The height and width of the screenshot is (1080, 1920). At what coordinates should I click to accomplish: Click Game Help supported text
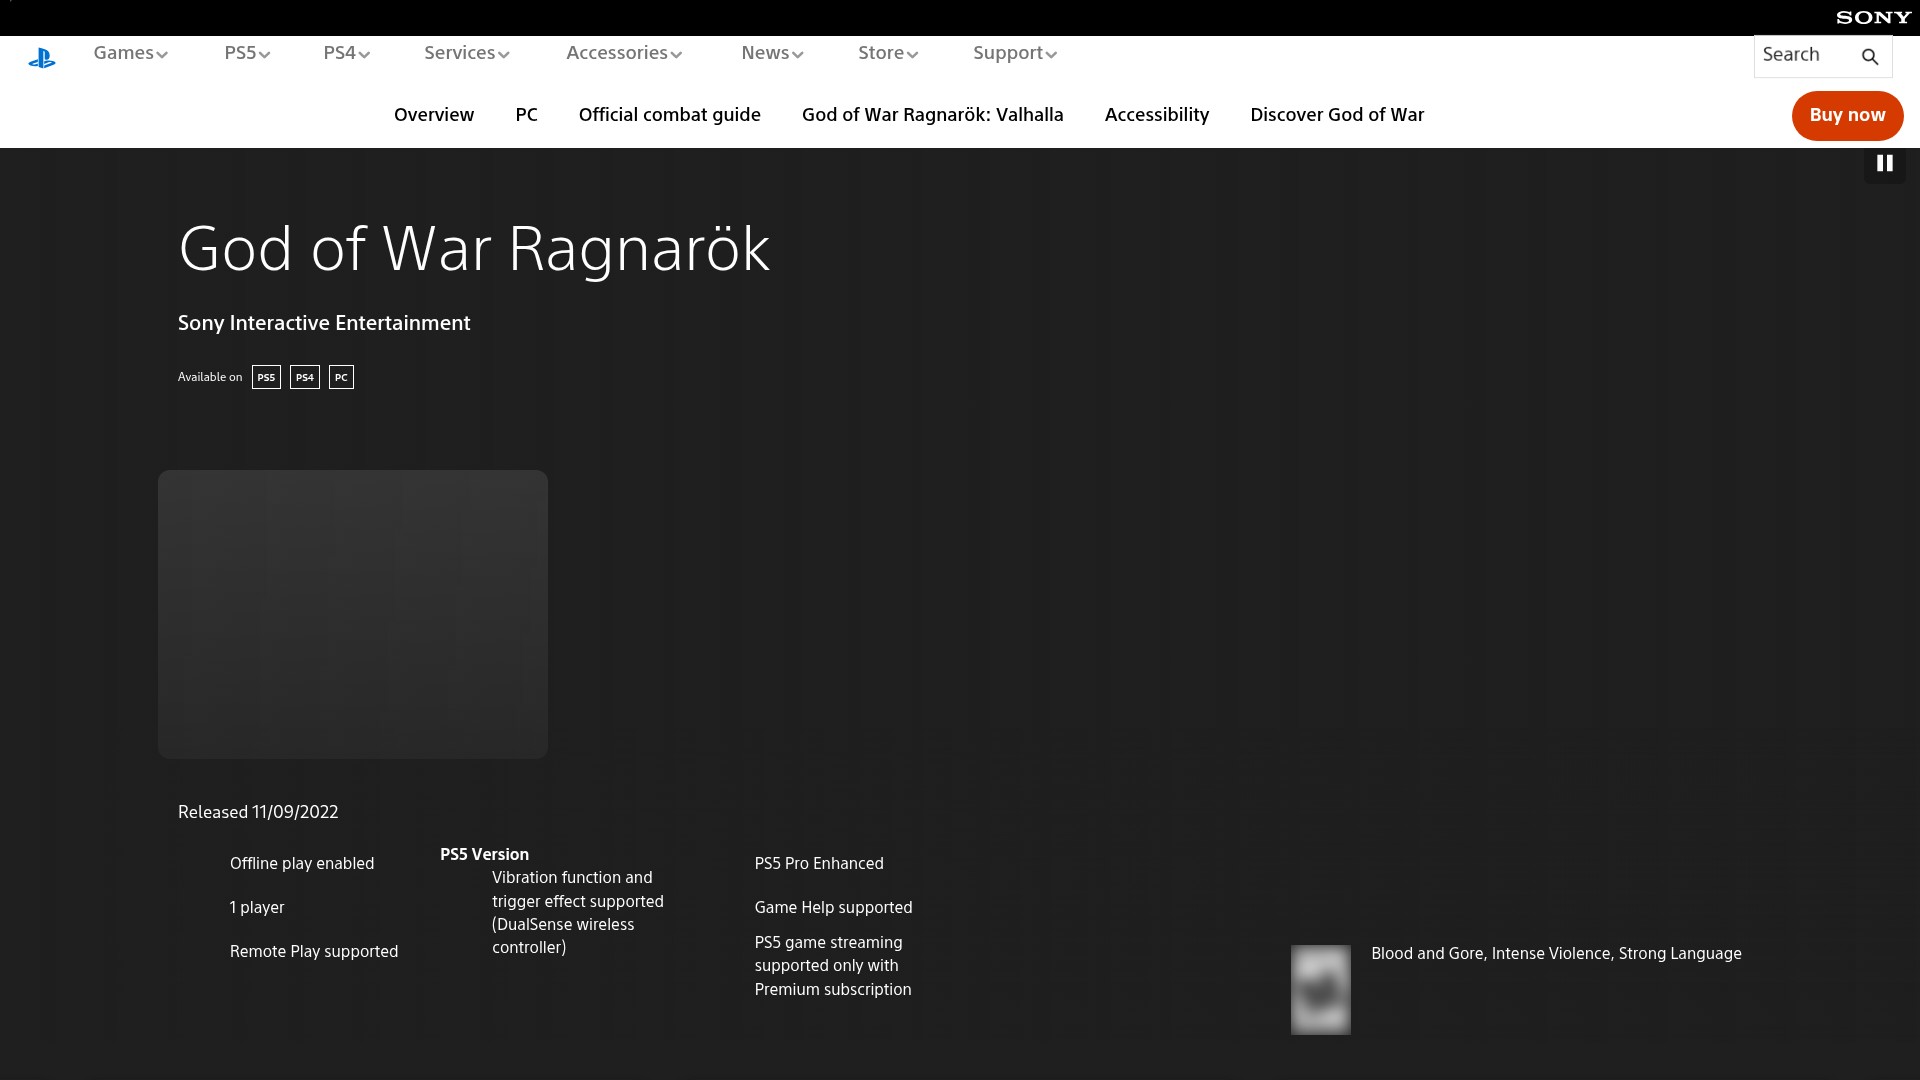click(833, 908)
